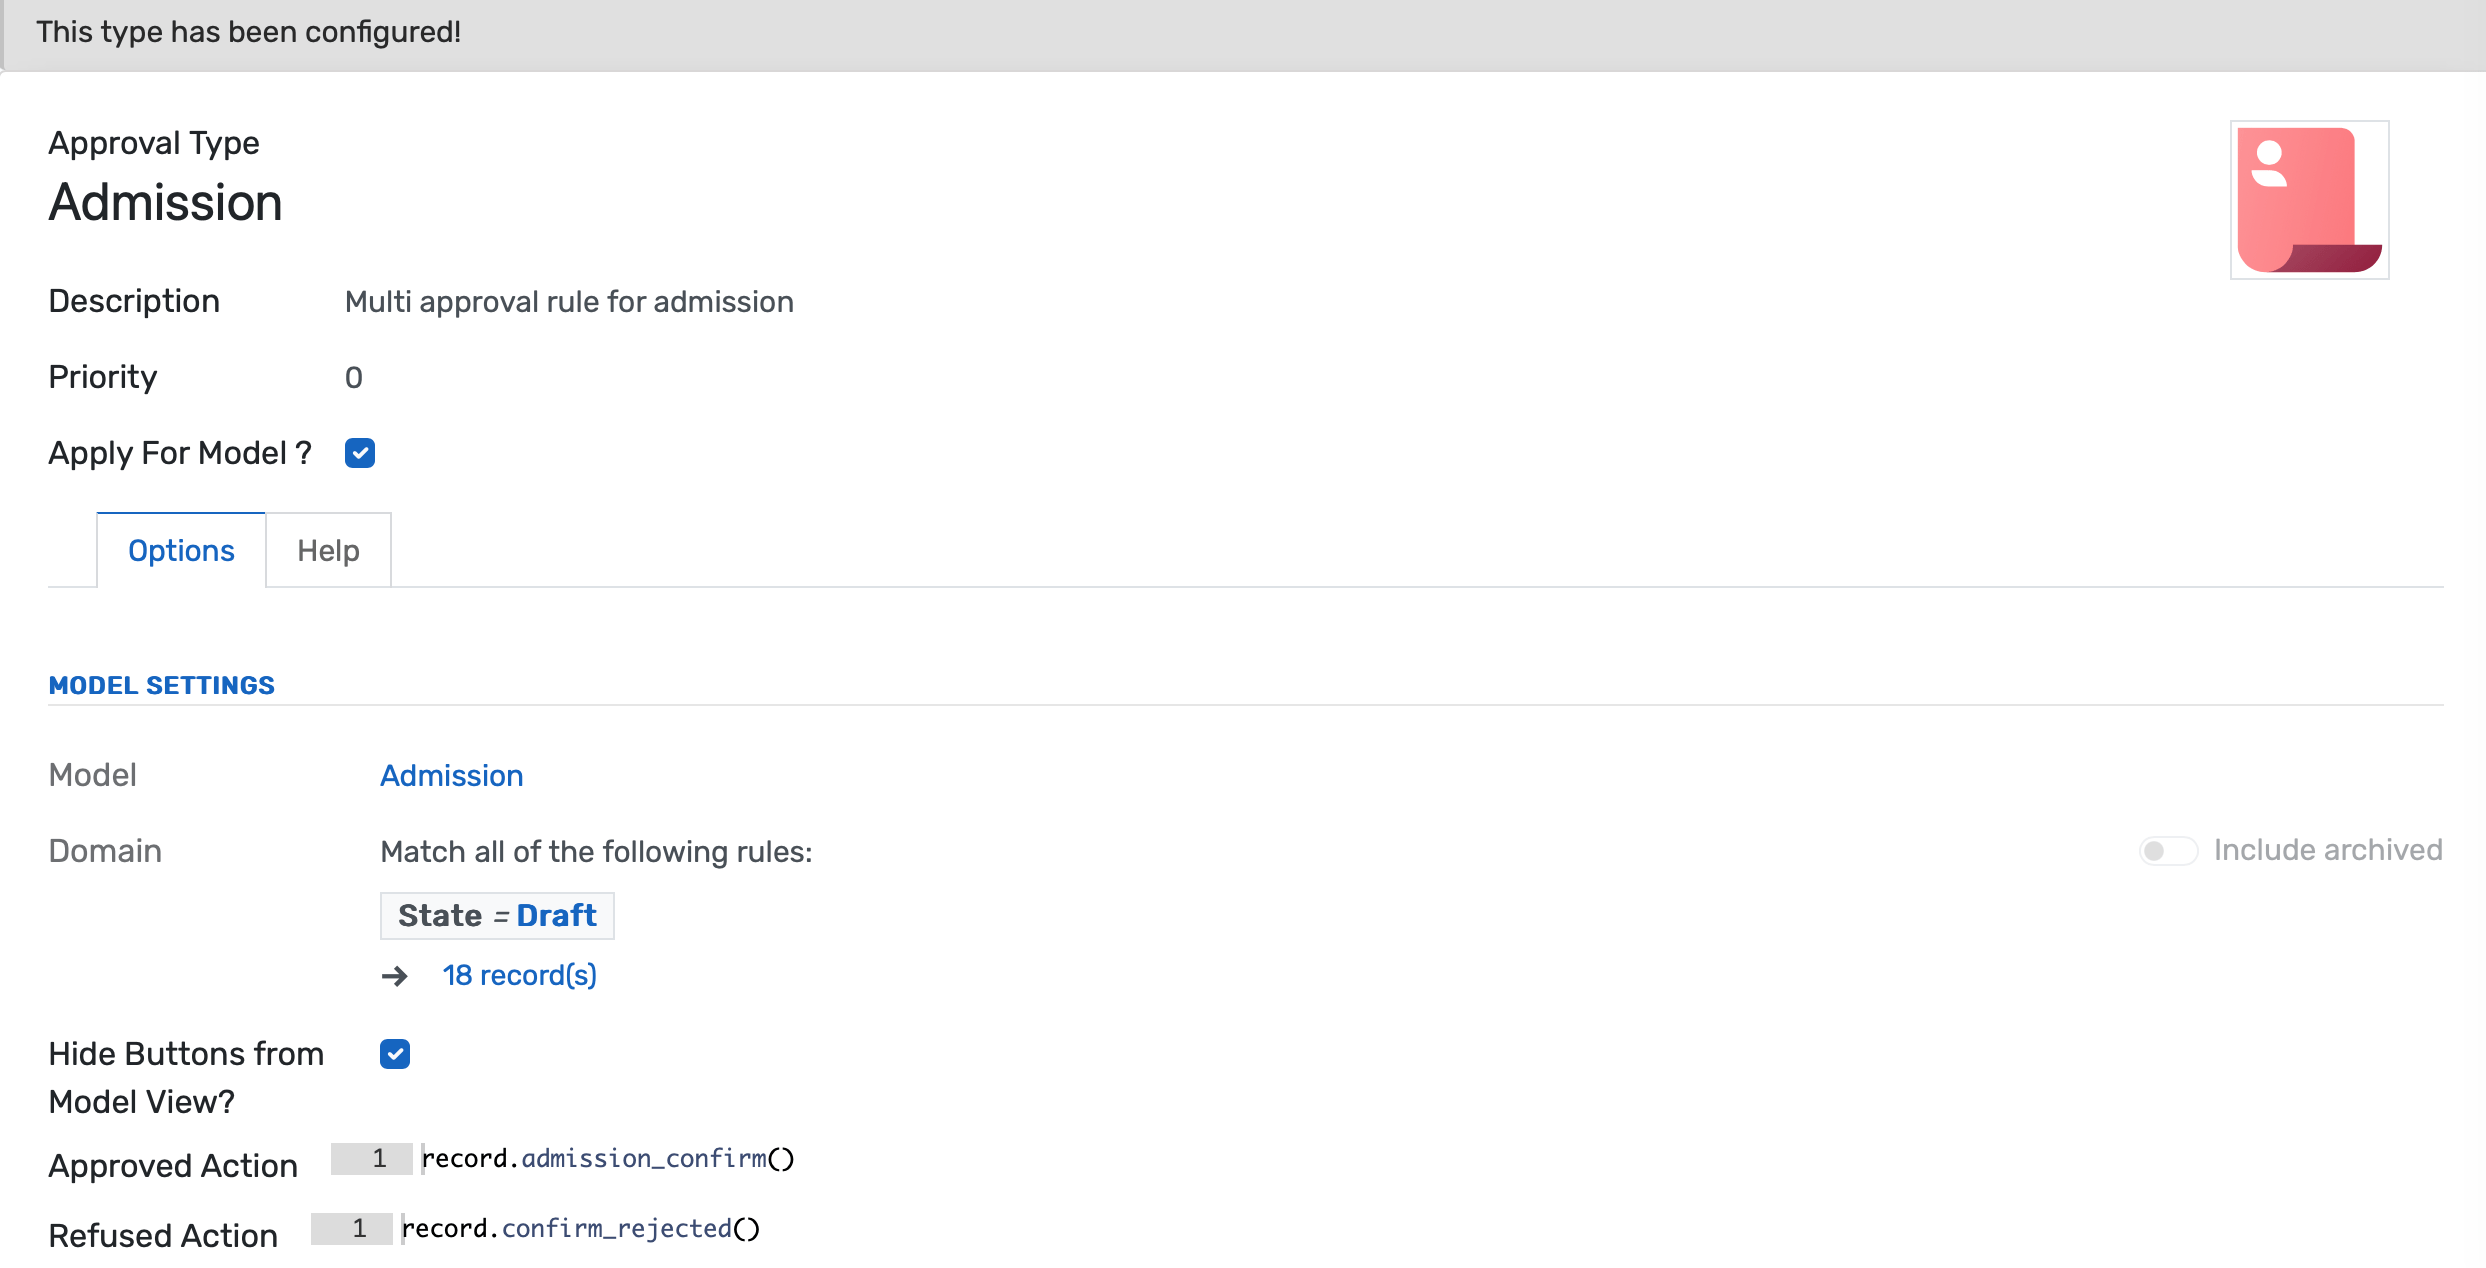Open the Admission model link
Image resolution: width=2486 pixels, height=1268 pixels.
(451, 776)
